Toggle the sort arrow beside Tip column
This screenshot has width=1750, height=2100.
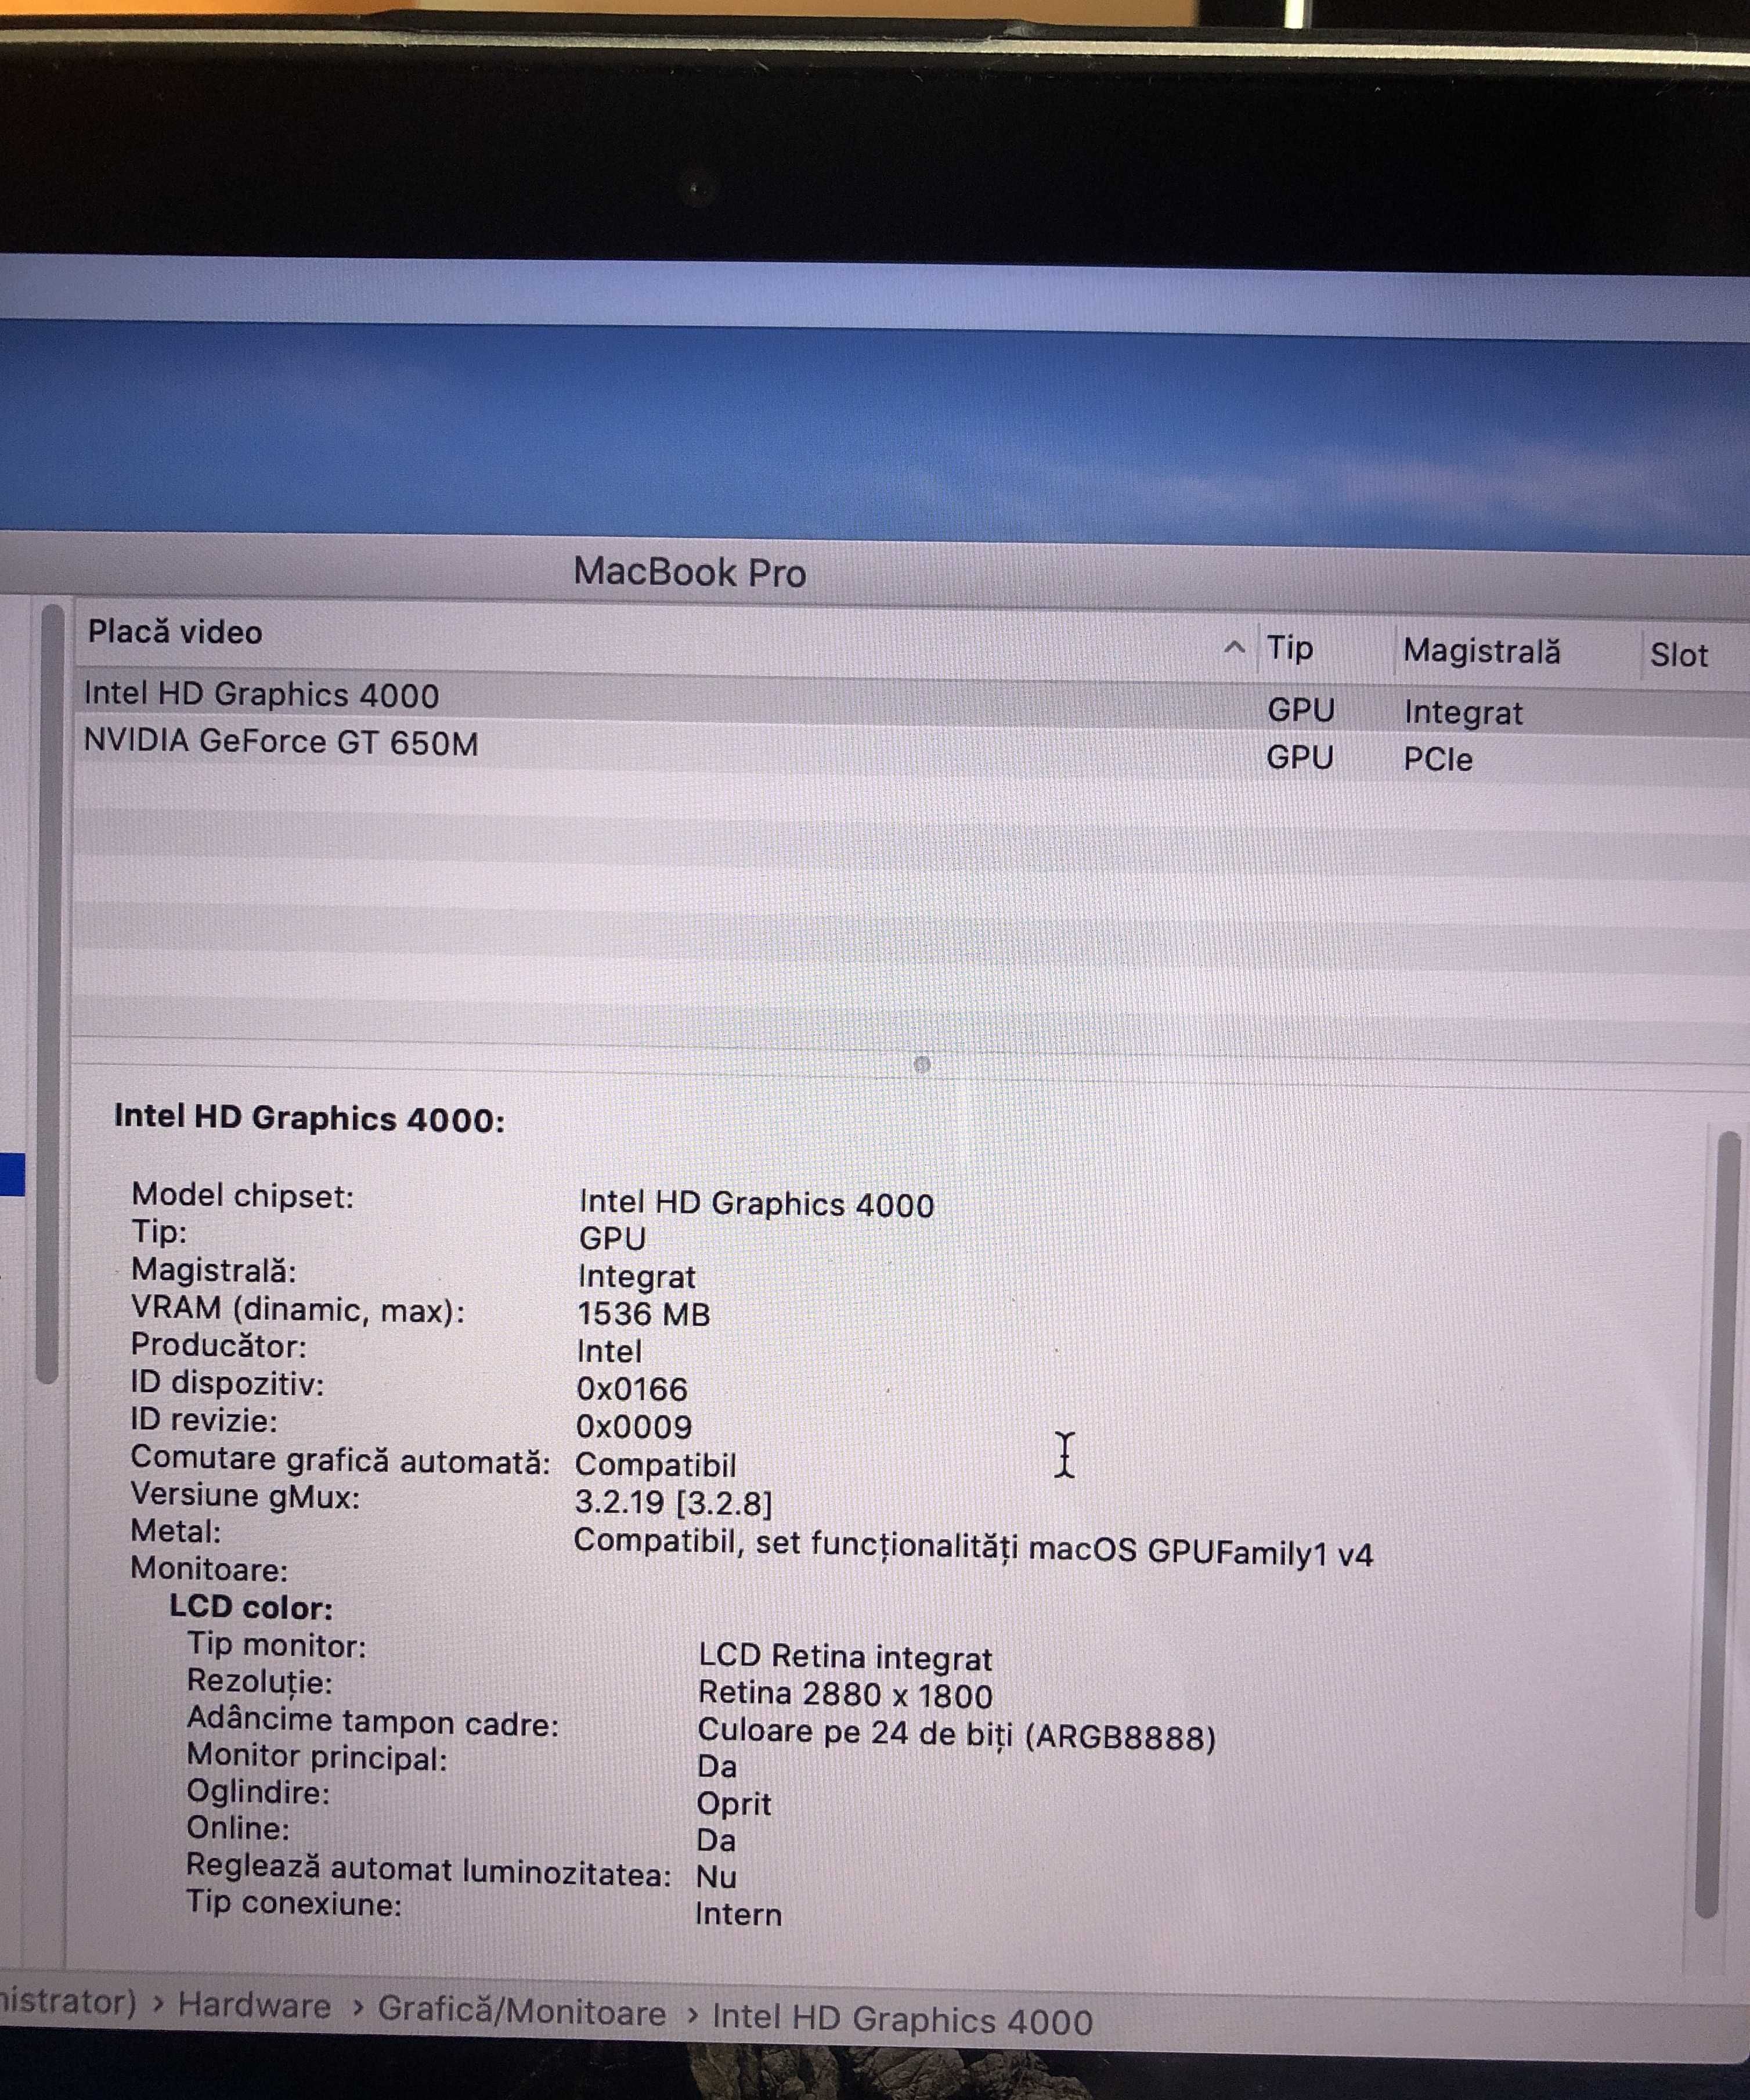coord(1234,647)
